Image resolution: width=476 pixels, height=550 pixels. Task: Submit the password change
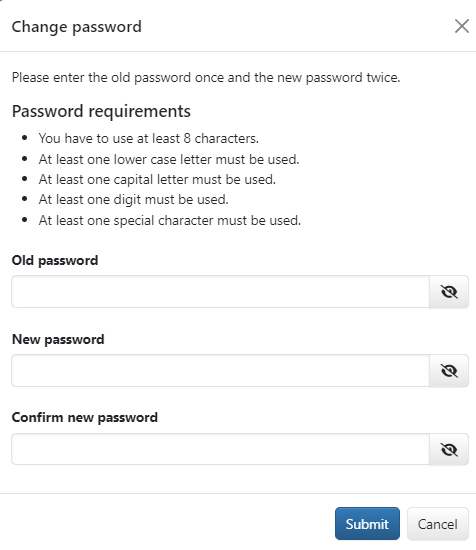pos(367,524)
